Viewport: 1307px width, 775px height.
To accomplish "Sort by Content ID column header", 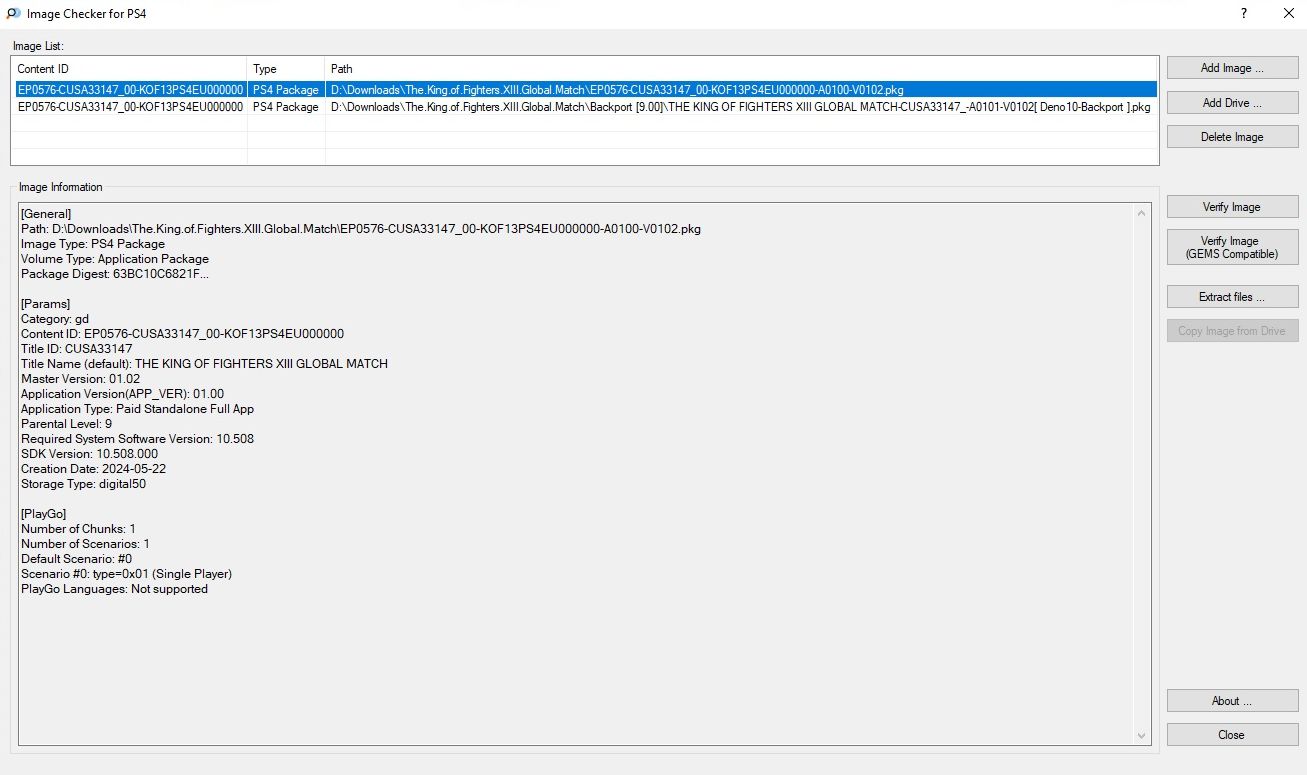I will [129, 69].
